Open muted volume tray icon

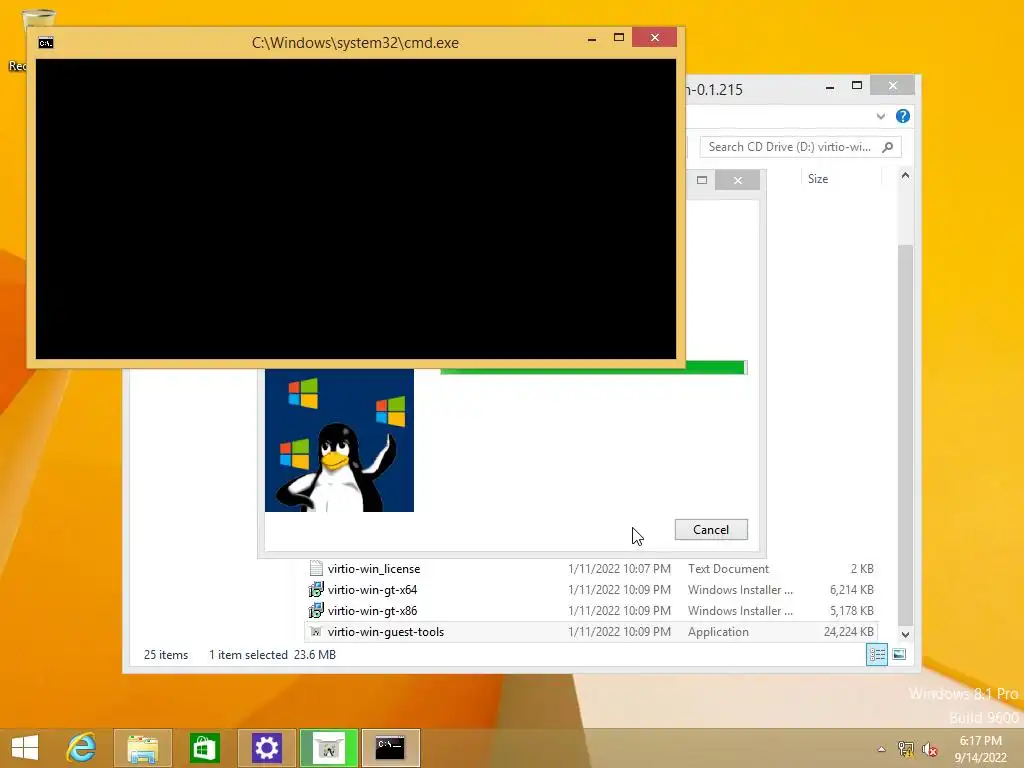[x=929, y=749]
